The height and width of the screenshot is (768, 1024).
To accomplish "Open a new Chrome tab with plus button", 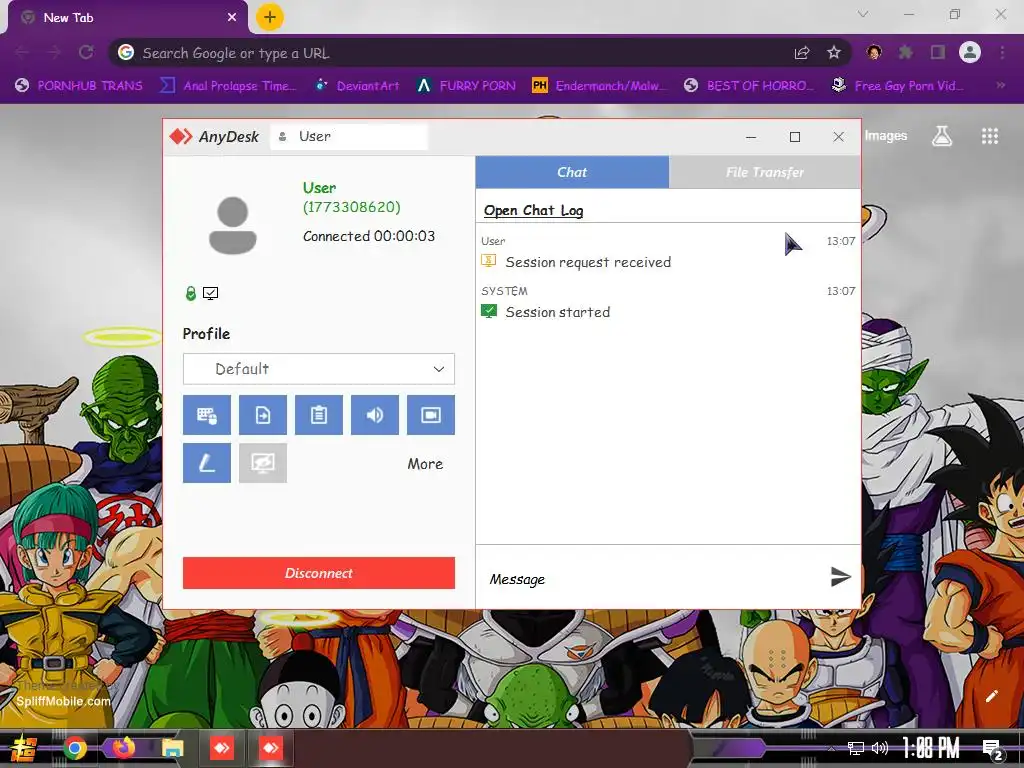I will tap(270, 17).
